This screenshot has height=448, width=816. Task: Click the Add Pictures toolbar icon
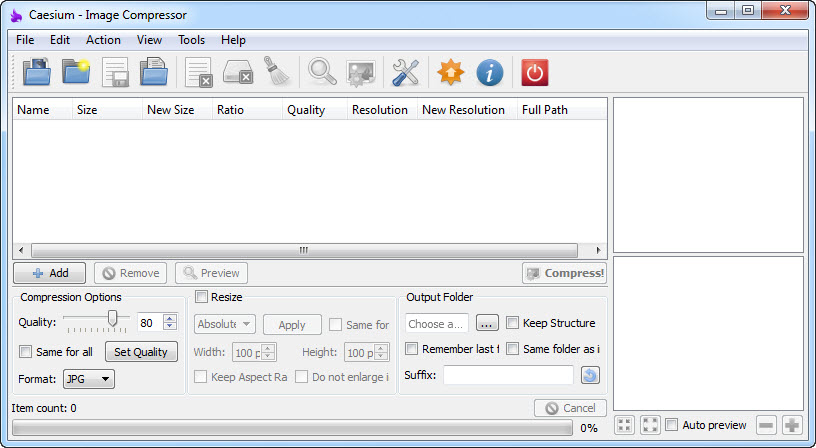click(36, 72)
